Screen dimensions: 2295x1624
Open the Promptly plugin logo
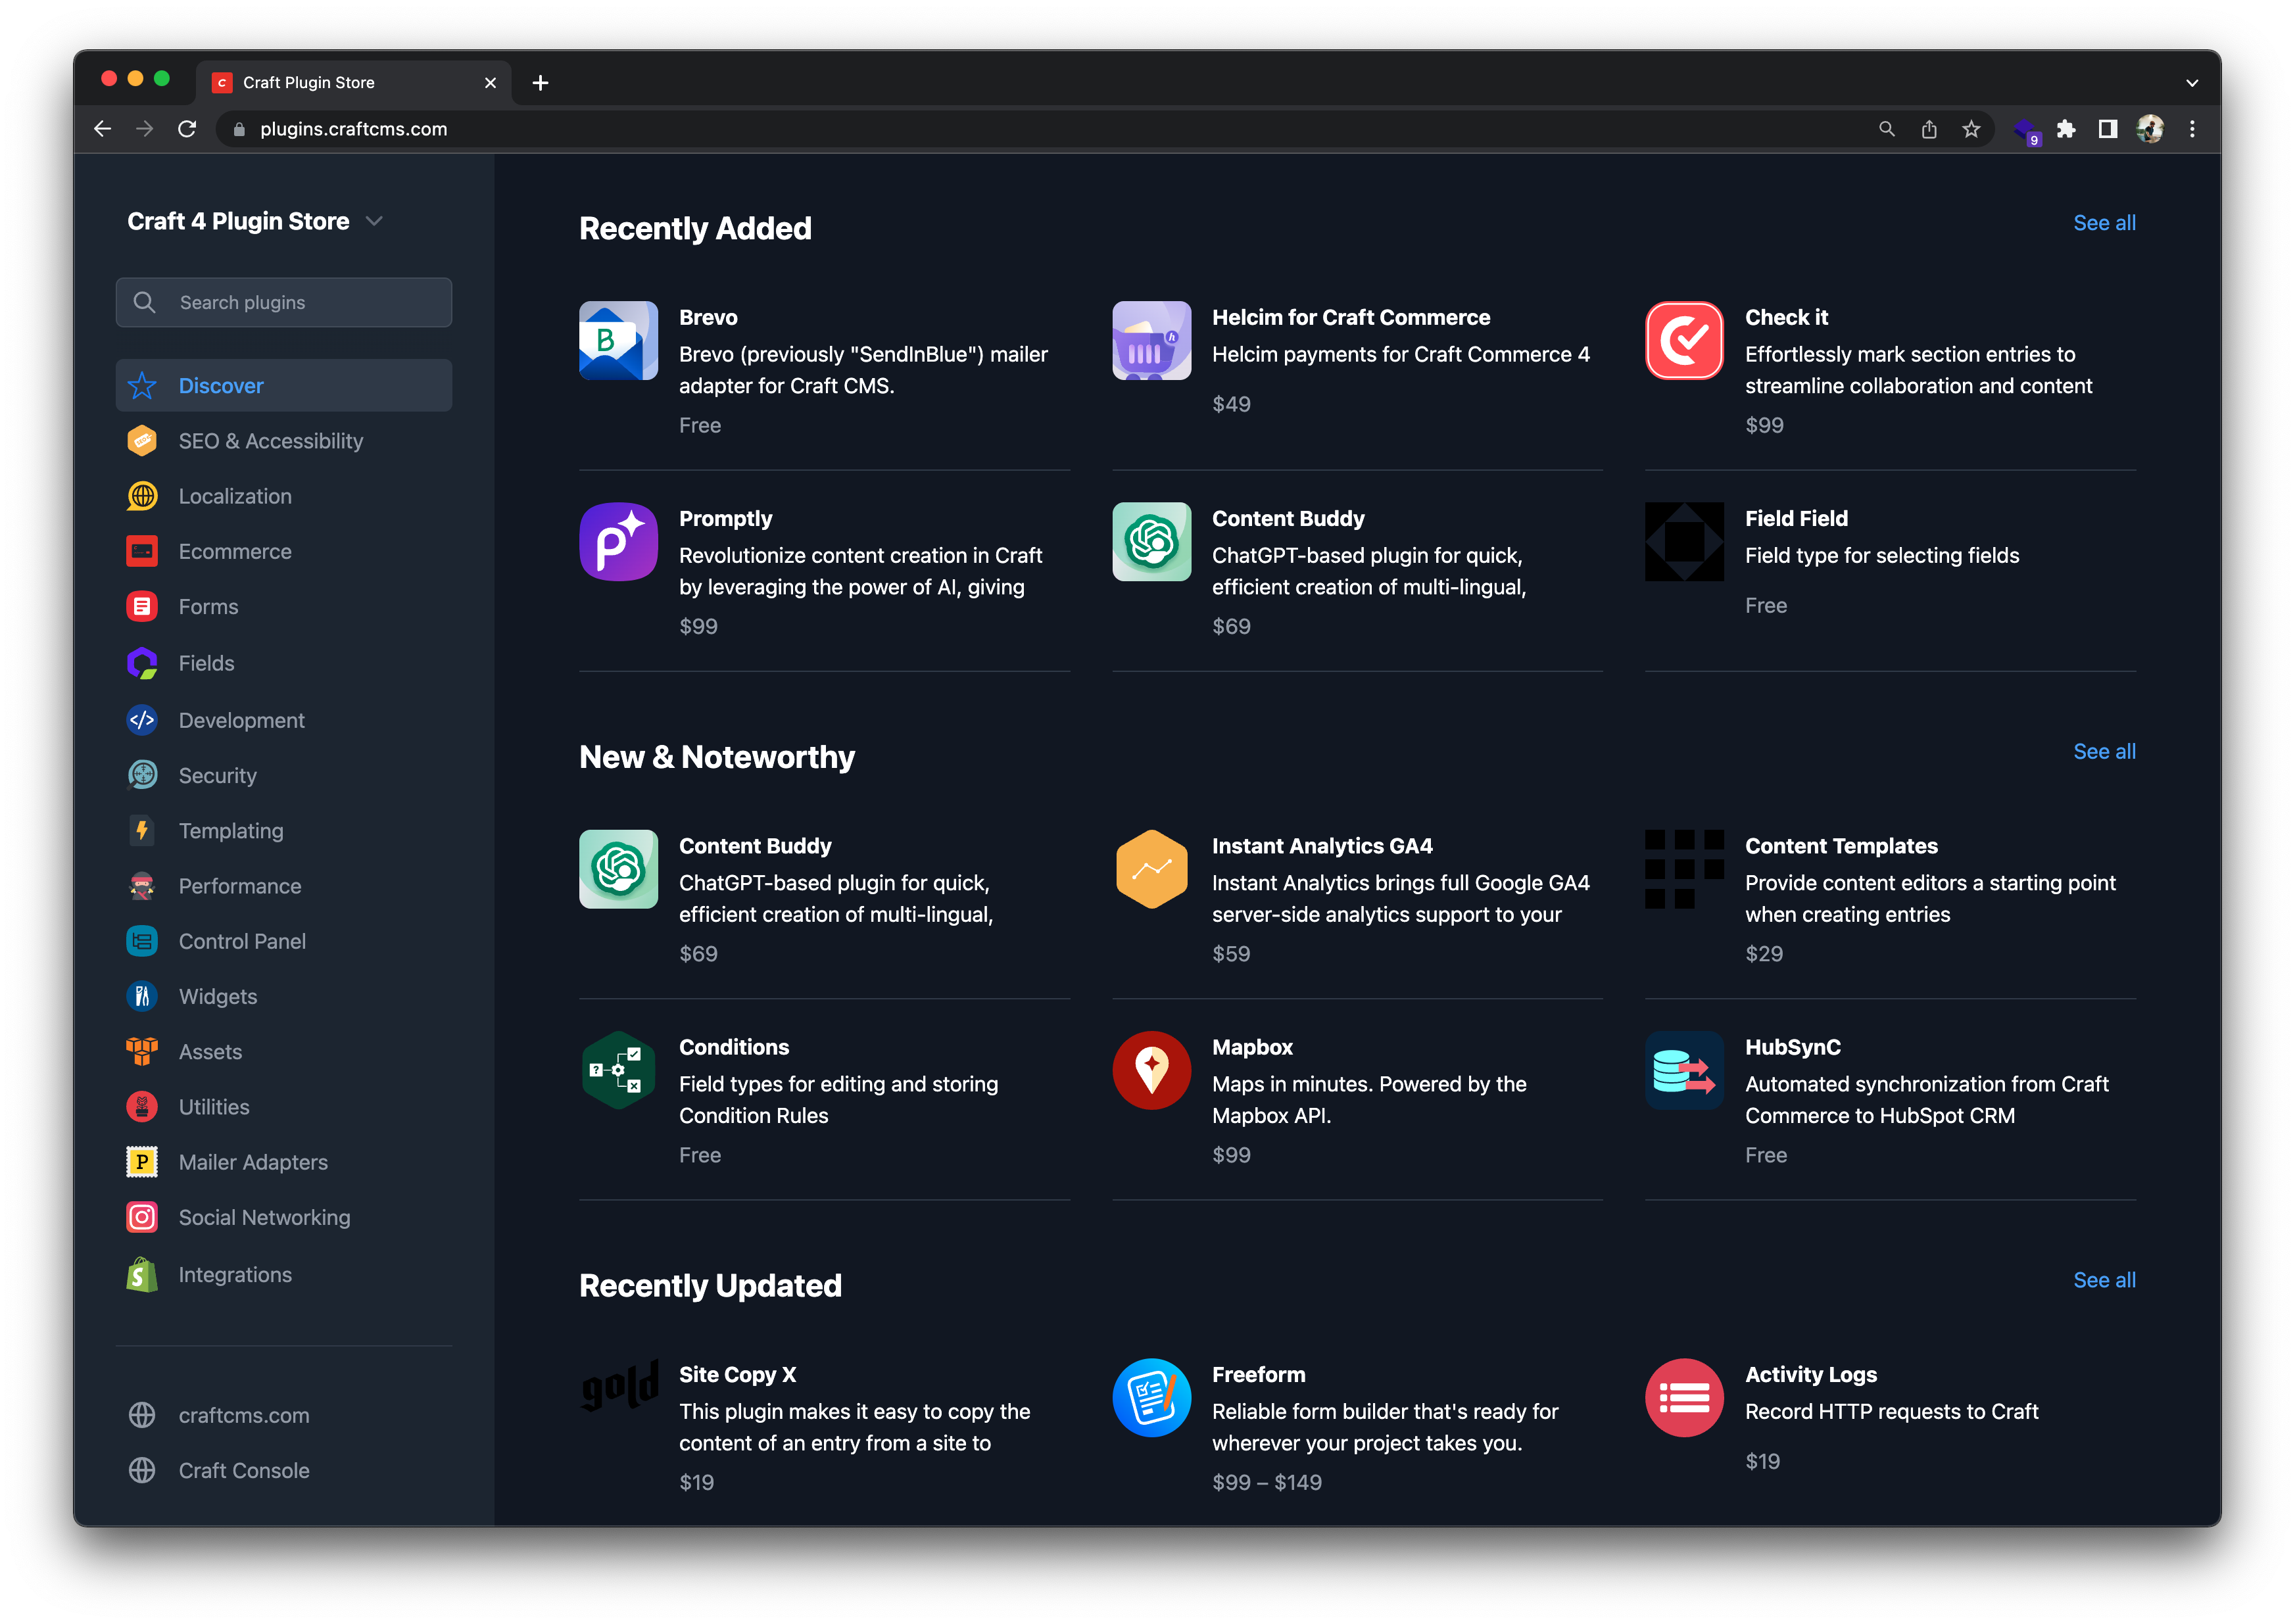pos(618,542)
